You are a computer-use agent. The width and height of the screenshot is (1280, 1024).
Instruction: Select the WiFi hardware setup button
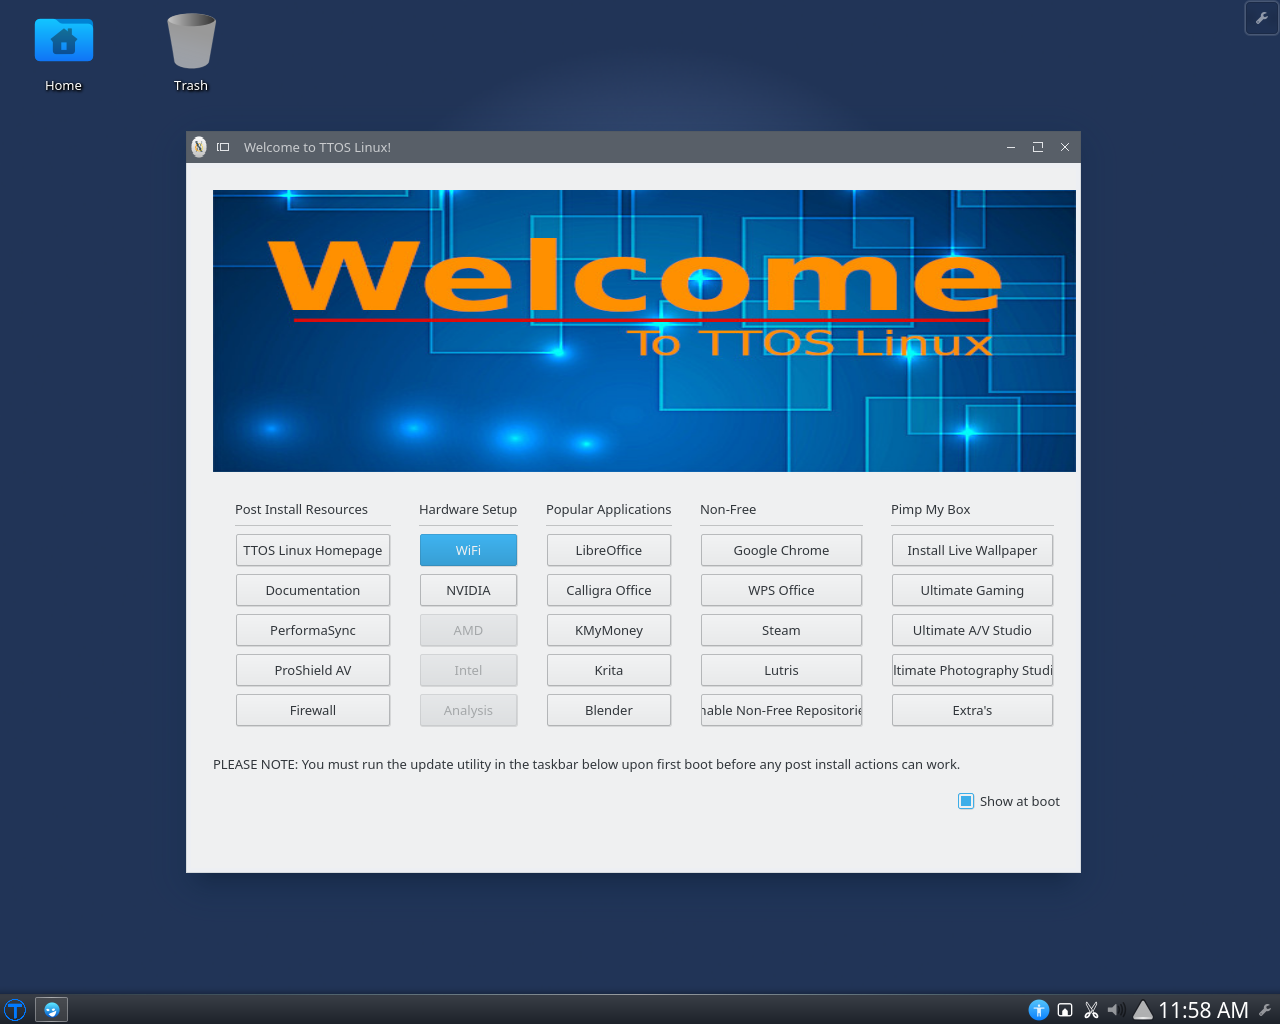coord(468,550)
